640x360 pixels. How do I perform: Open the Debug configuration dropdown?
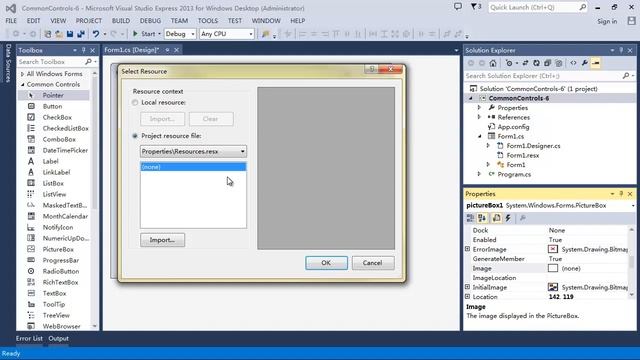pos(180,34)
